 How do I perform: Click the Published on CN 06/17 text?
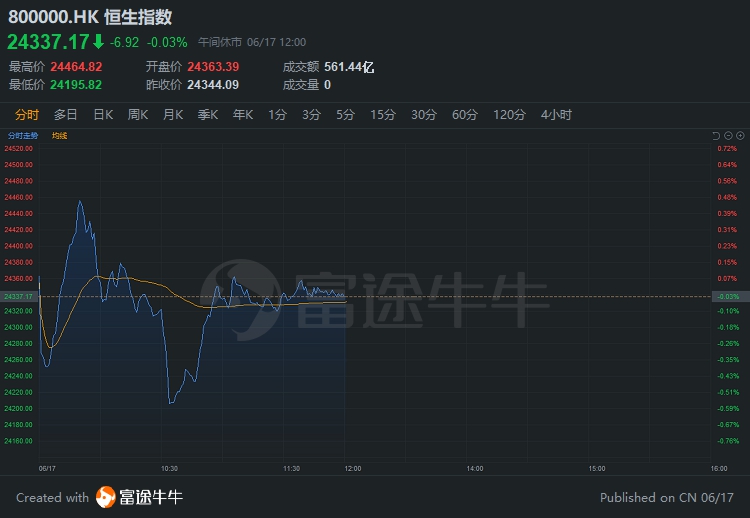[x=667, y=497]
